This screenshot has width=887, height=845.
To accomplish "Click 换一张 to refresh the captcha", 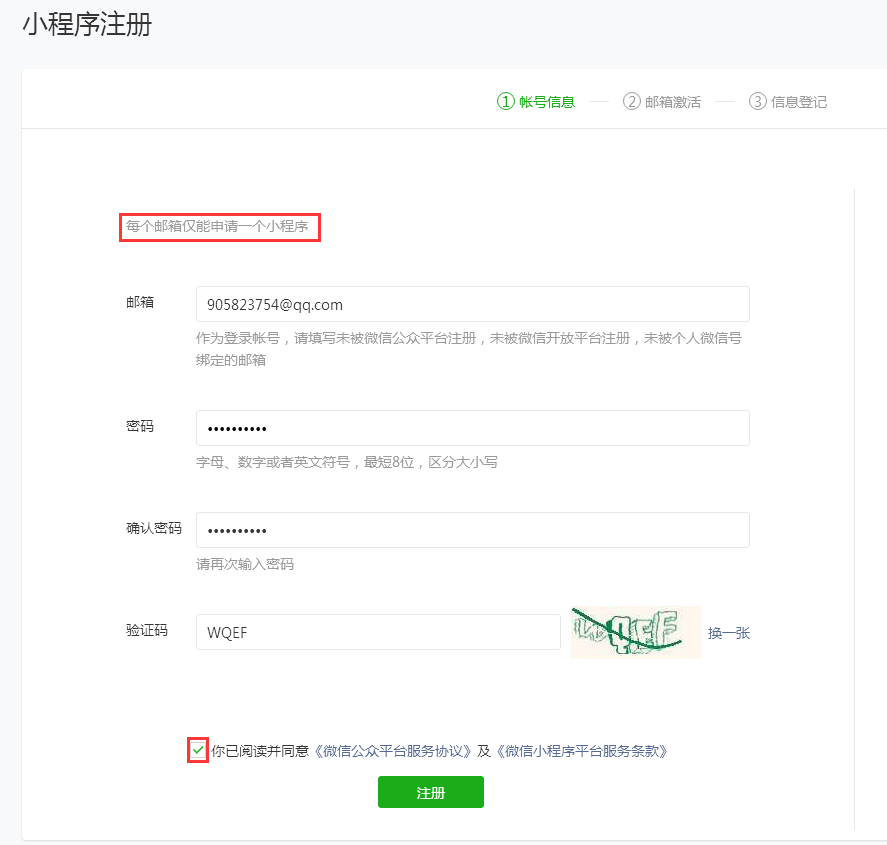I will [x=728, y=631].
